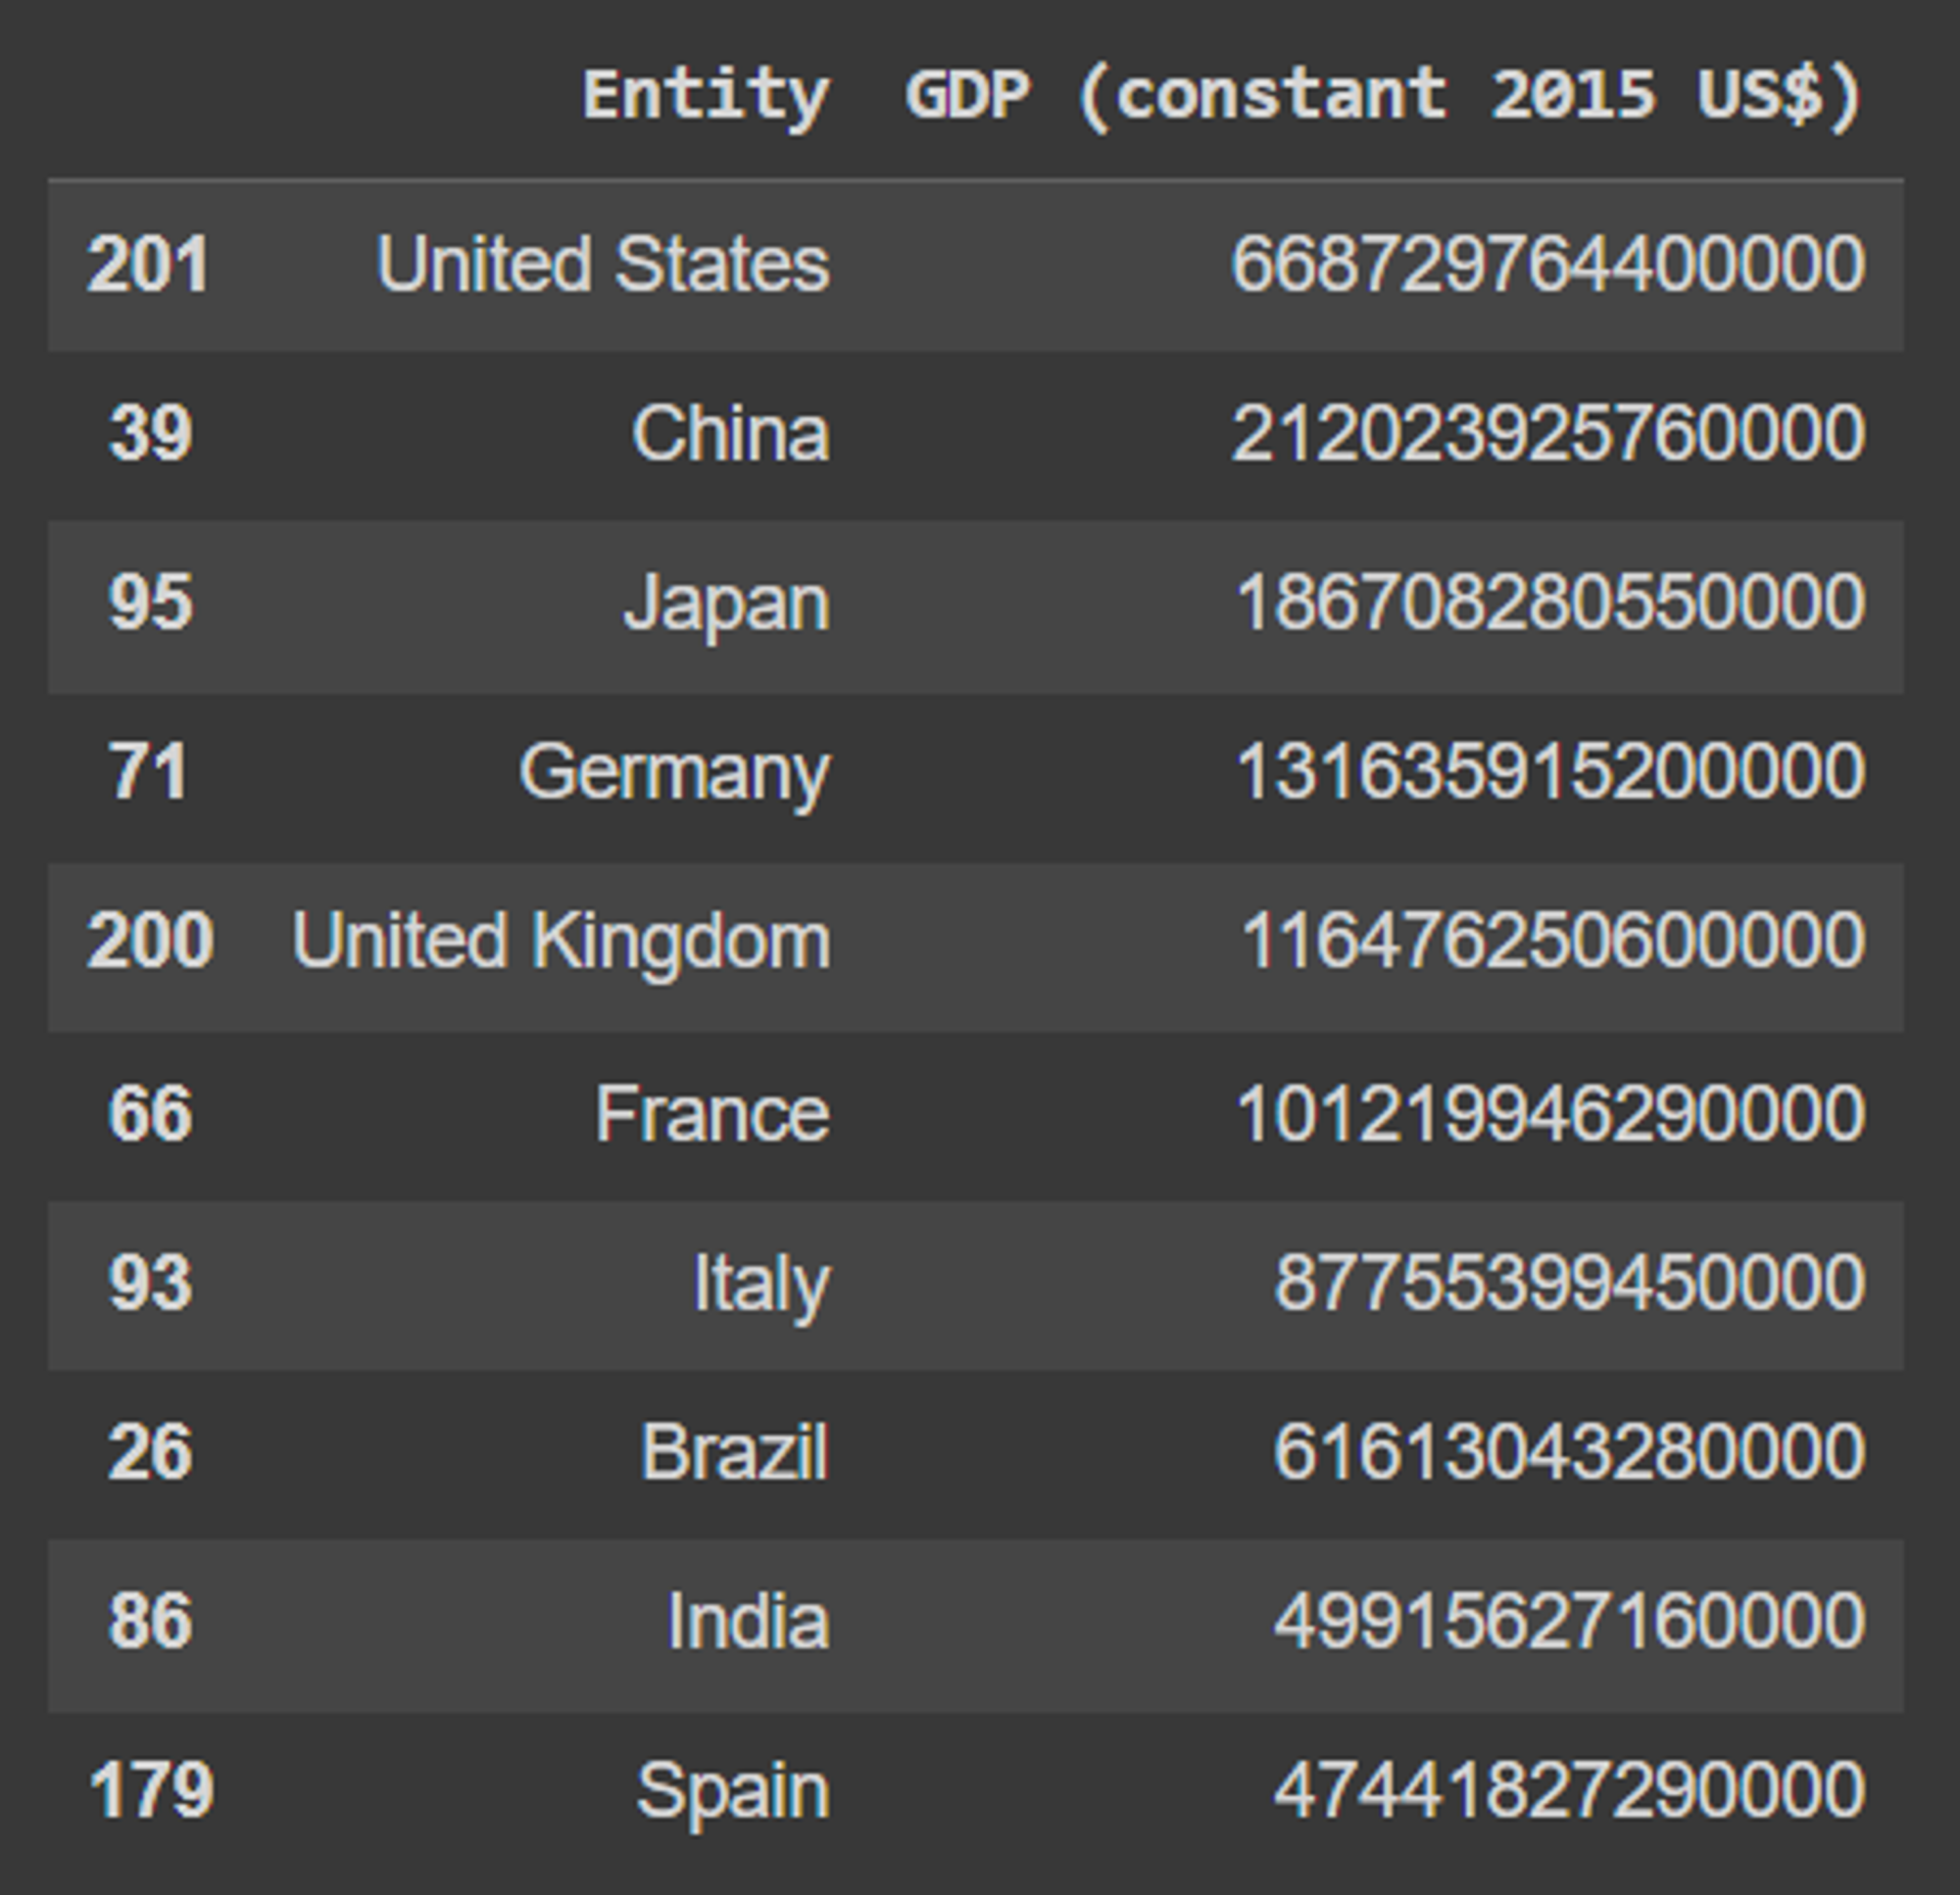Viewport: 1960px width, 1895px height.
Task: Select the China entity cell
Action: point(730,435)
